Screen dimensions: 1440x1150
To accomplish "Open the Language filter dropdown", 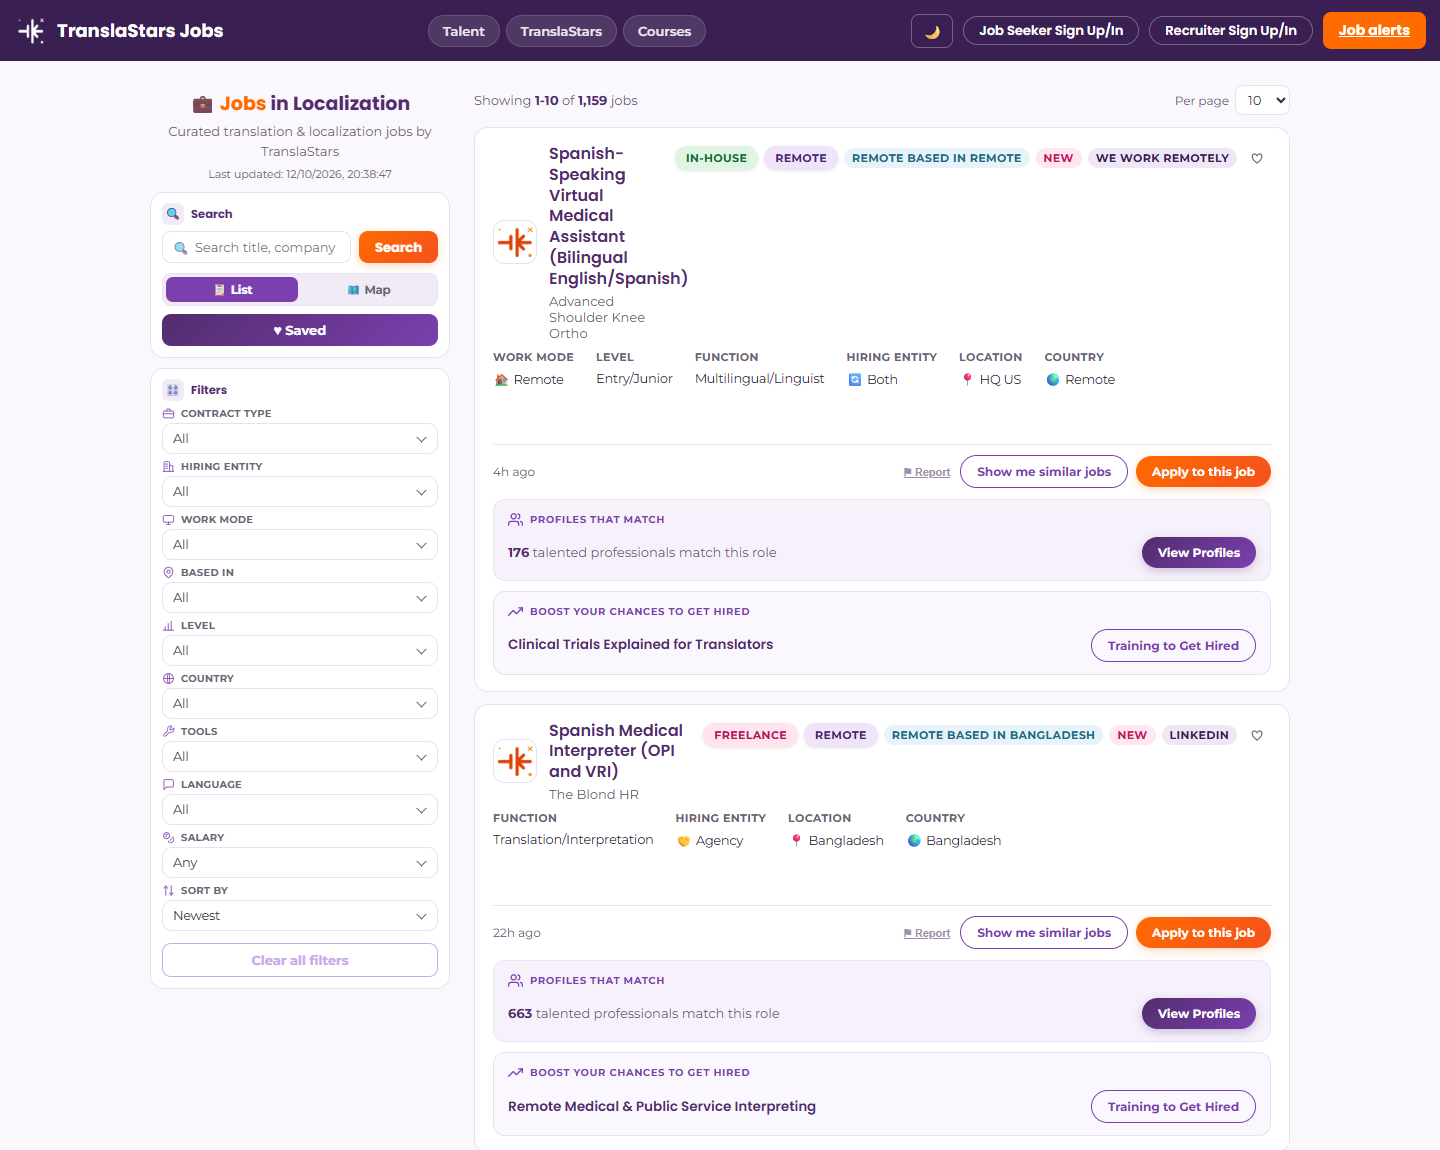I will tap(300, 810).
